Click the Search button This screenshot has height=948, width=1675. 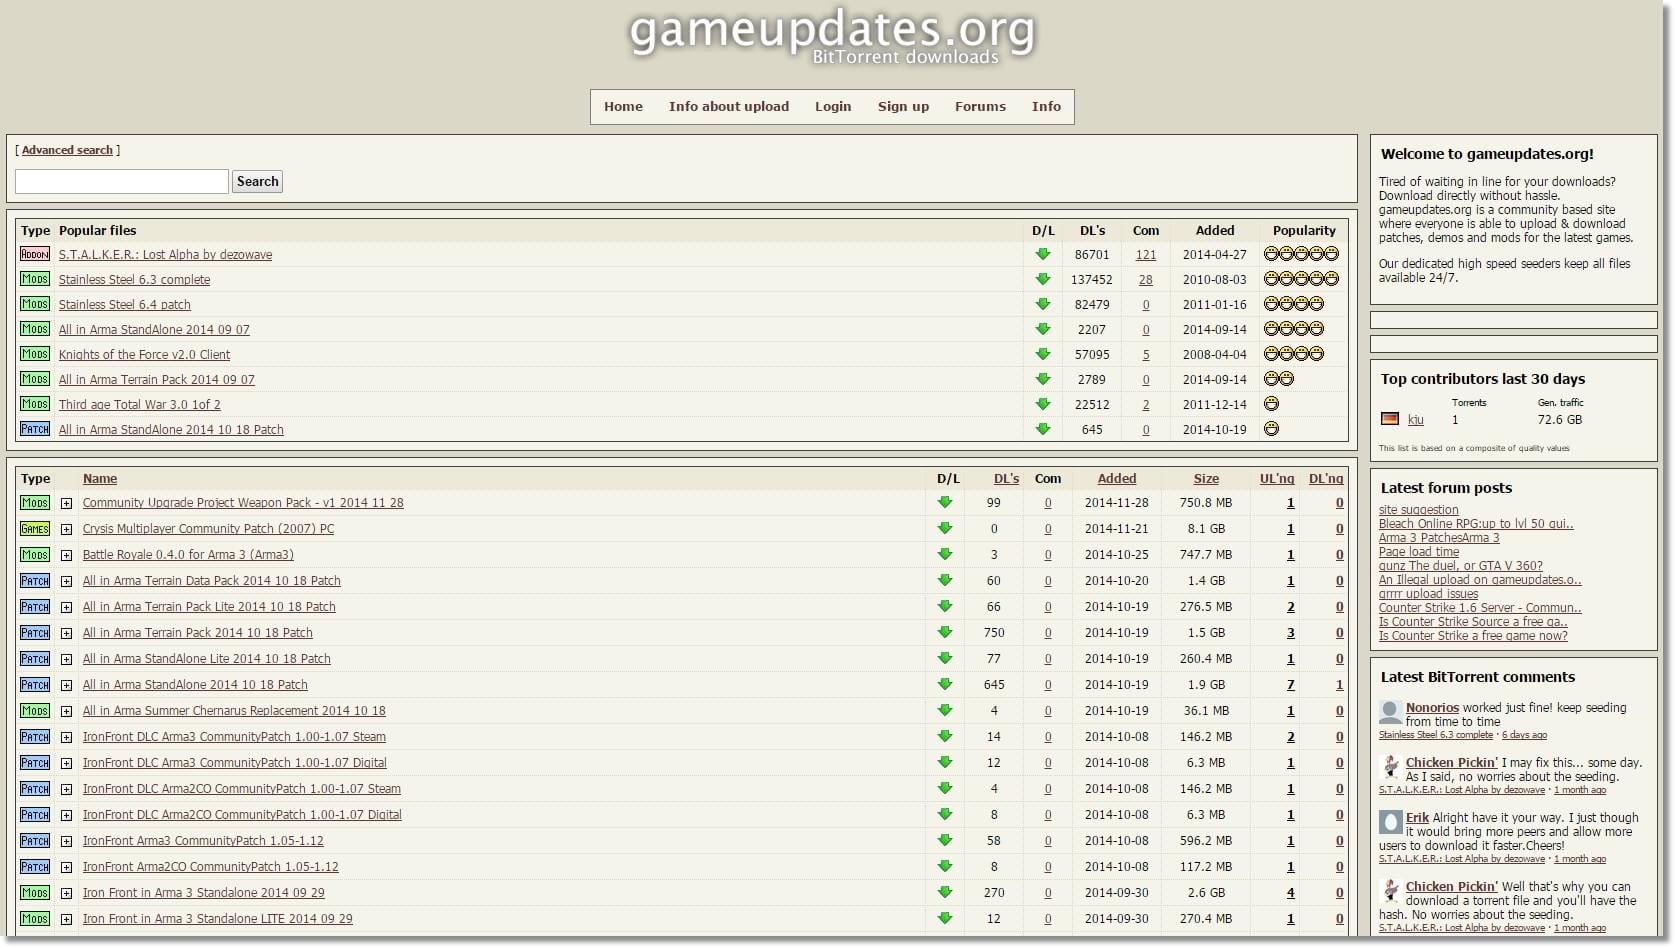(x=257, y=181)
